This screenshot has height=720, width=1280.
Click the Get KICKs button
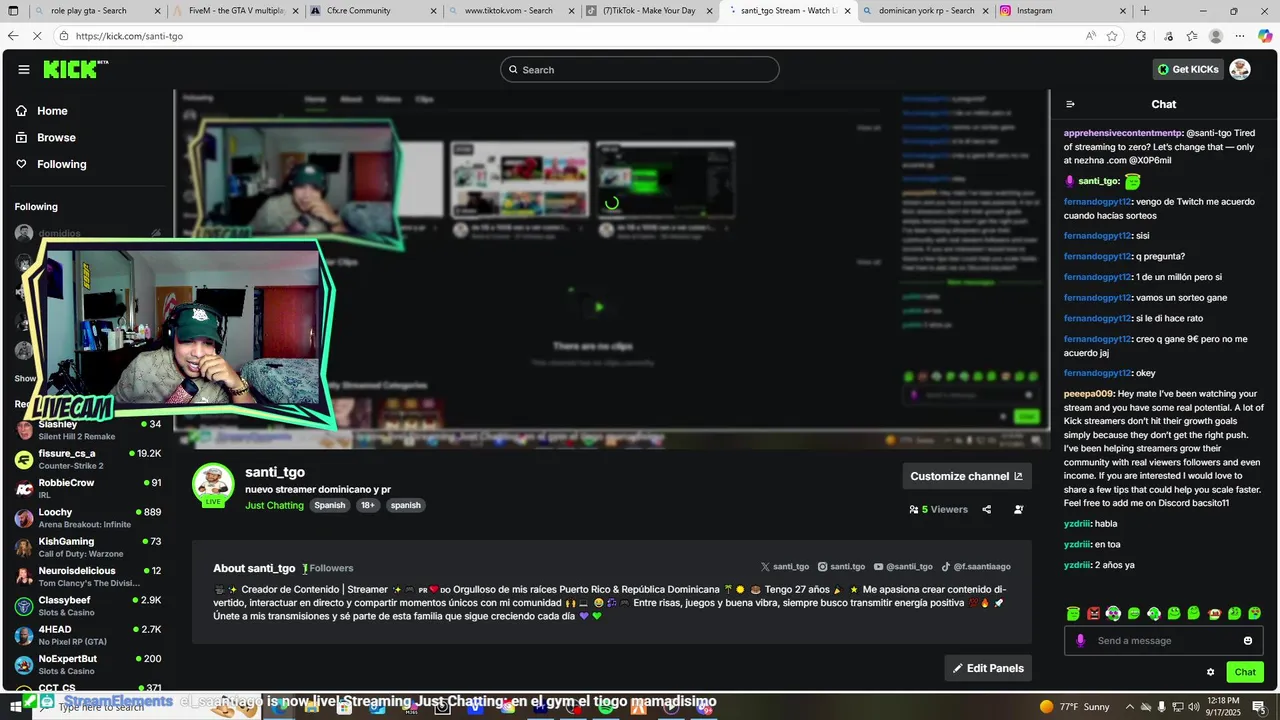(x=1188, y=70)
